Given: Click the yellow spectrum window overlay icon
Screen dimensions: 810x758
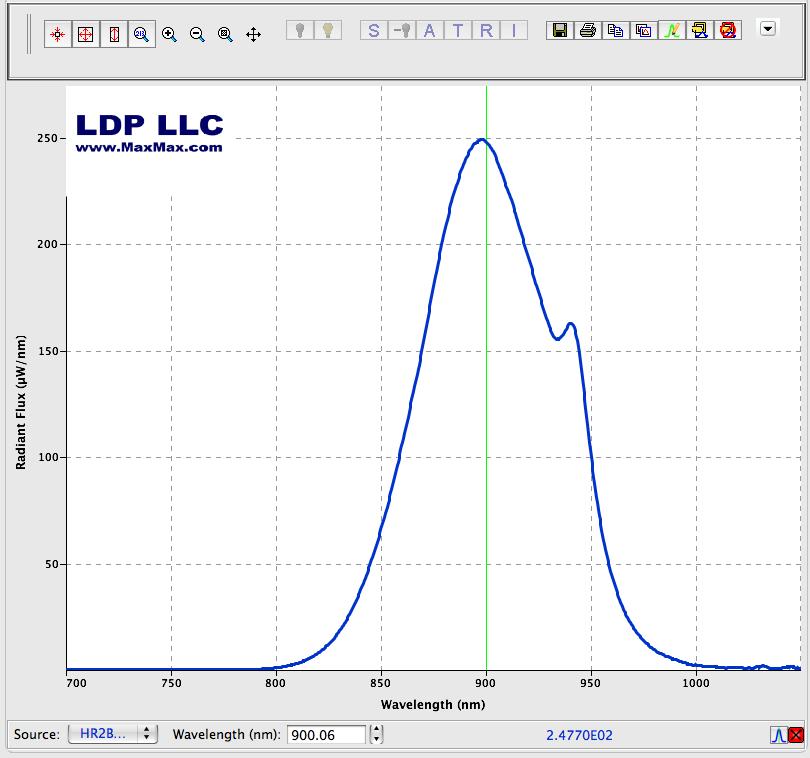Looking at the screenshot, I should (x=700, y=30).
